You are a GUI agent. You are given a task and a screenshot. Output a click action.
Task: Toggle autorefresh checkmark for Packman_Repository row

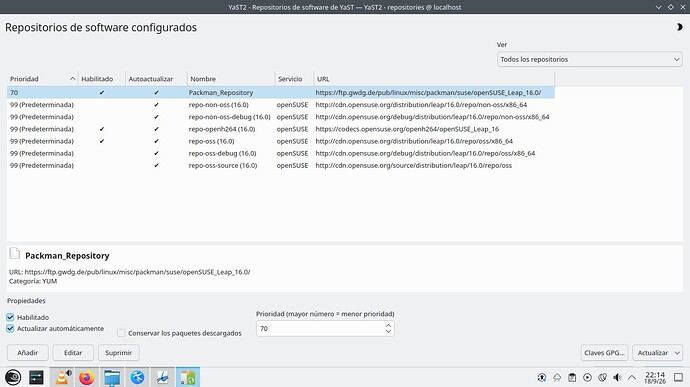tap(156, 92)
